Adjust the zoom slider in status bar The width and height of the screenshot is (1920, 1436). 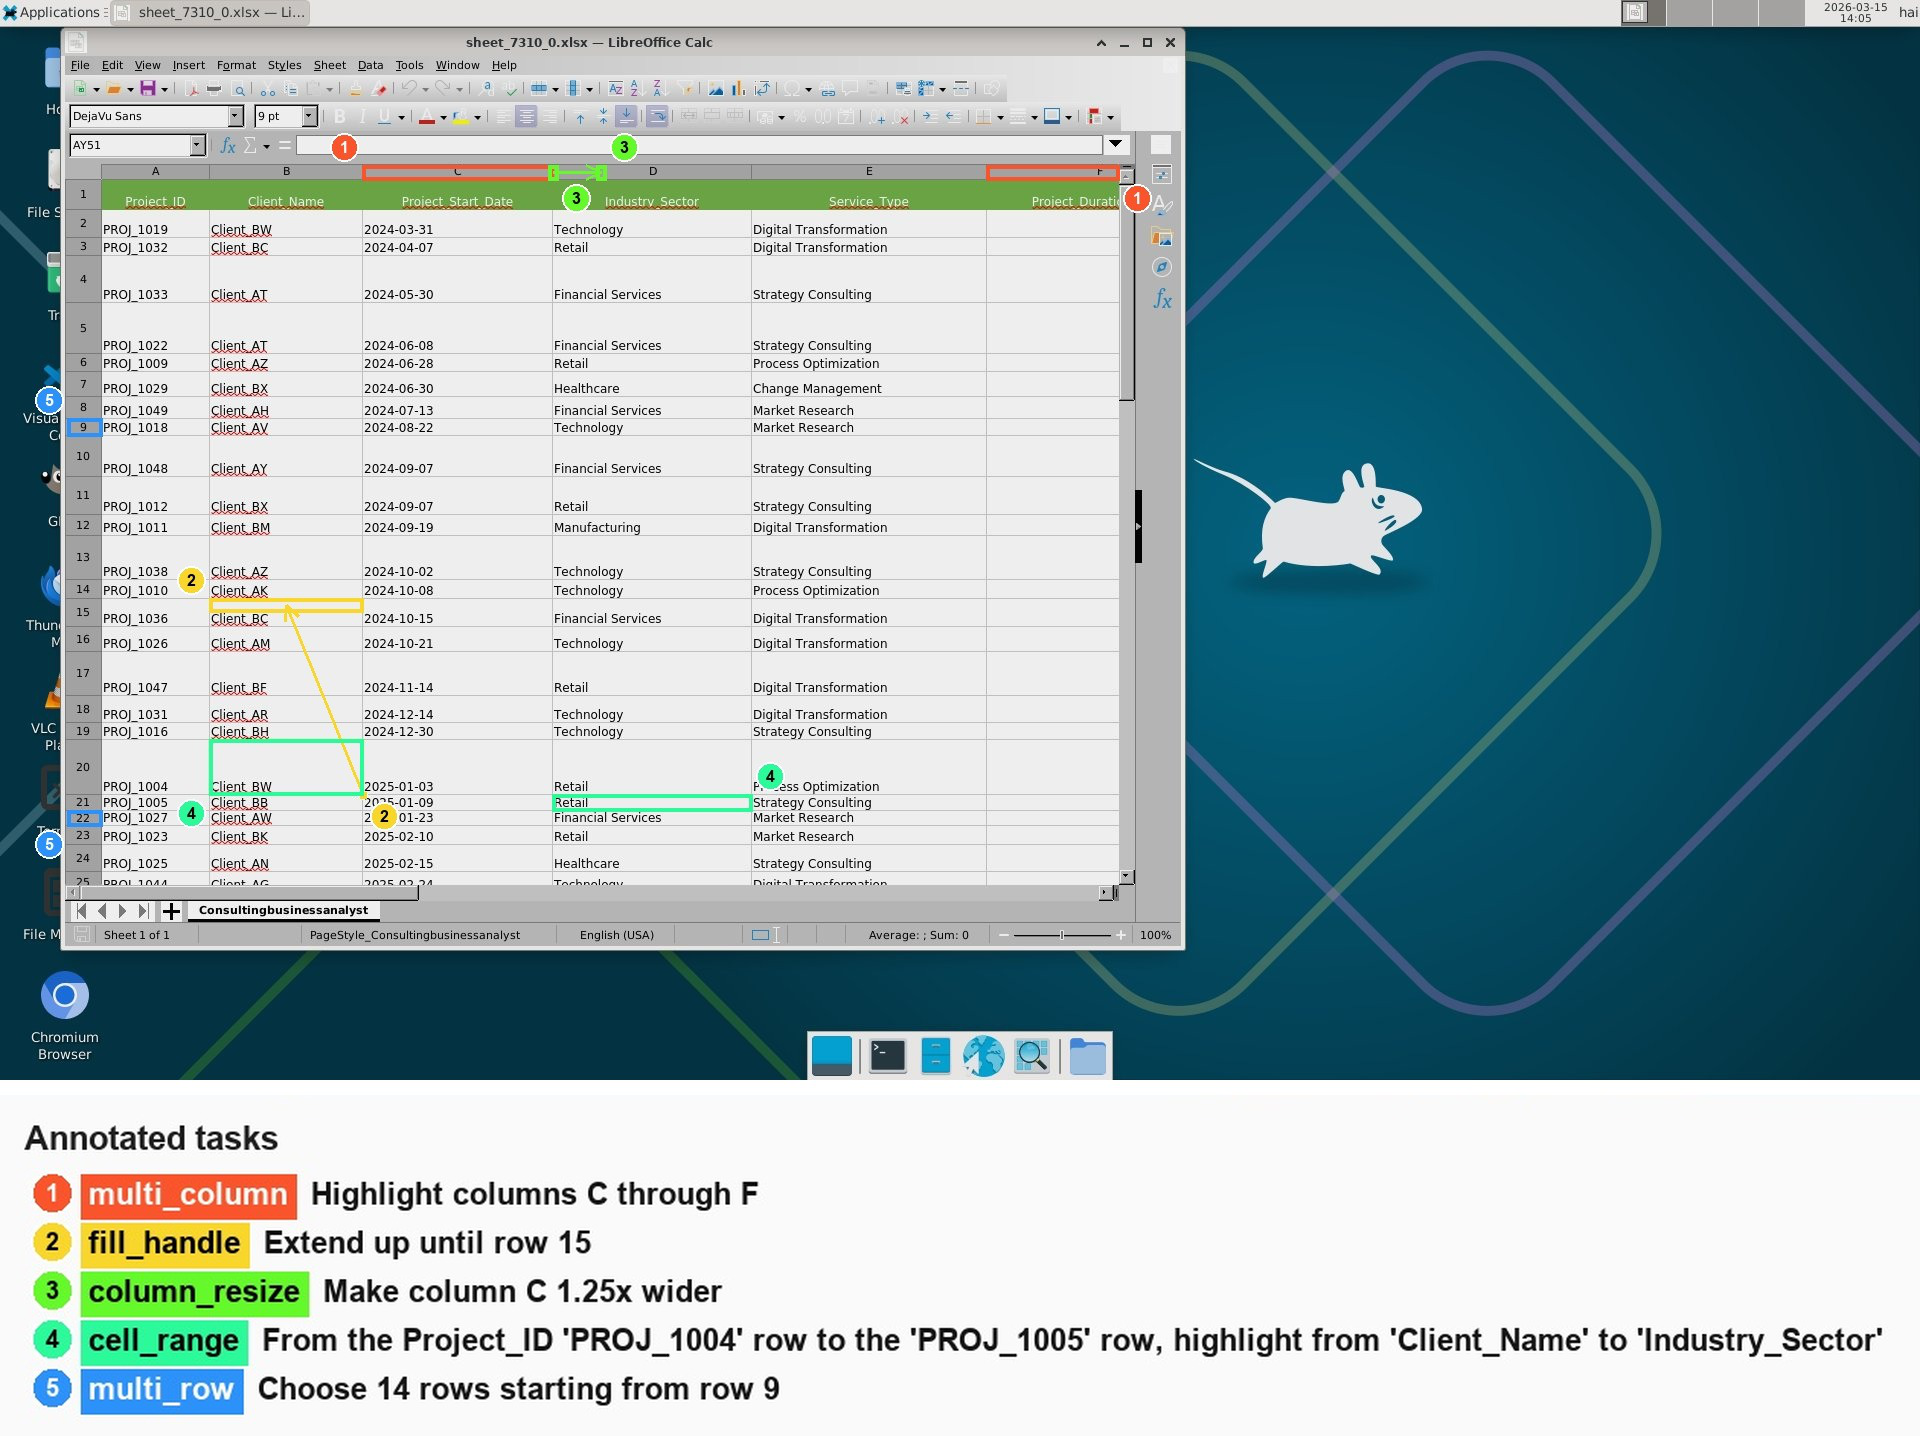pyautogui.click(x=1062, y=935)
